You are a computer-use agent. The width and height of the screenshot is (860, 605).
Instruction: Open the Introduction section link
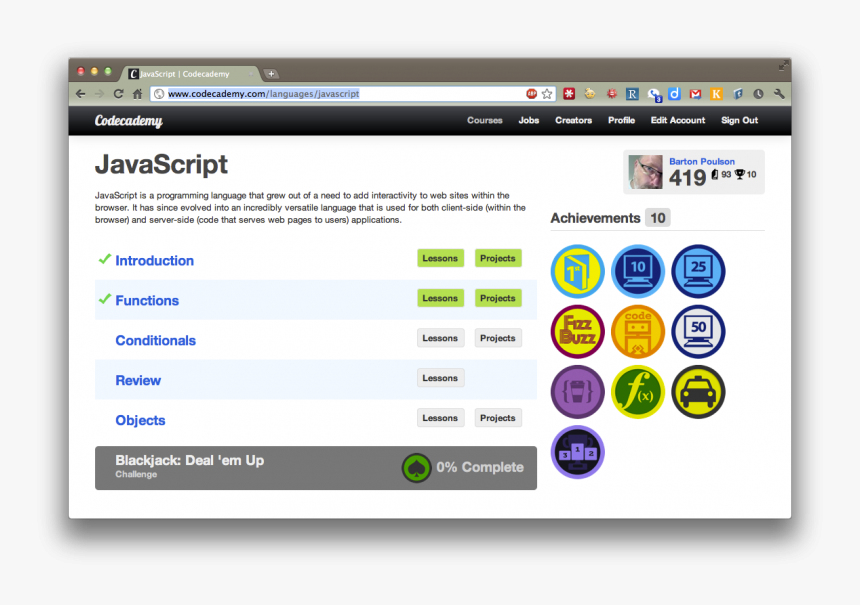154,261
